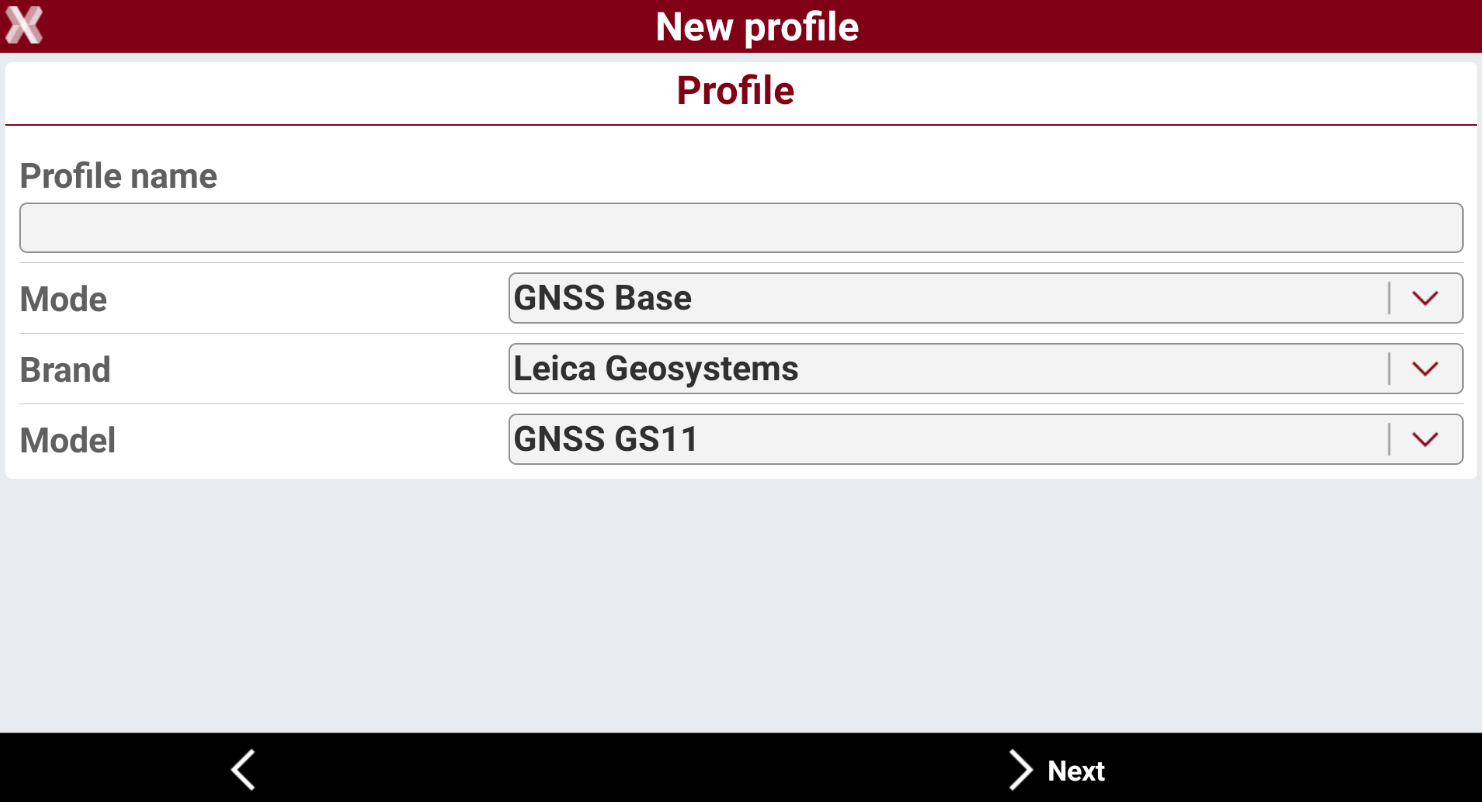Click the 'New profile' title text
This screenshot has width=1482, height=802.
pyautogui.click(x=757, y=26)
